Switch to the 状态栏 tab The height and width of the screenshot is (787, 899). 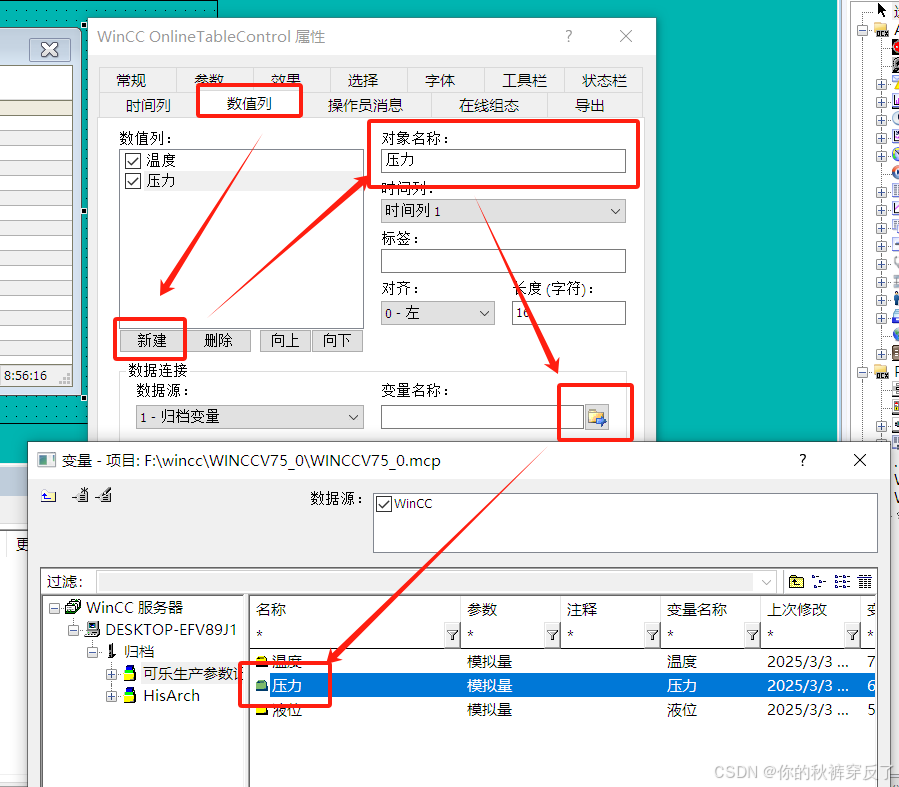[x=604, y=80]
